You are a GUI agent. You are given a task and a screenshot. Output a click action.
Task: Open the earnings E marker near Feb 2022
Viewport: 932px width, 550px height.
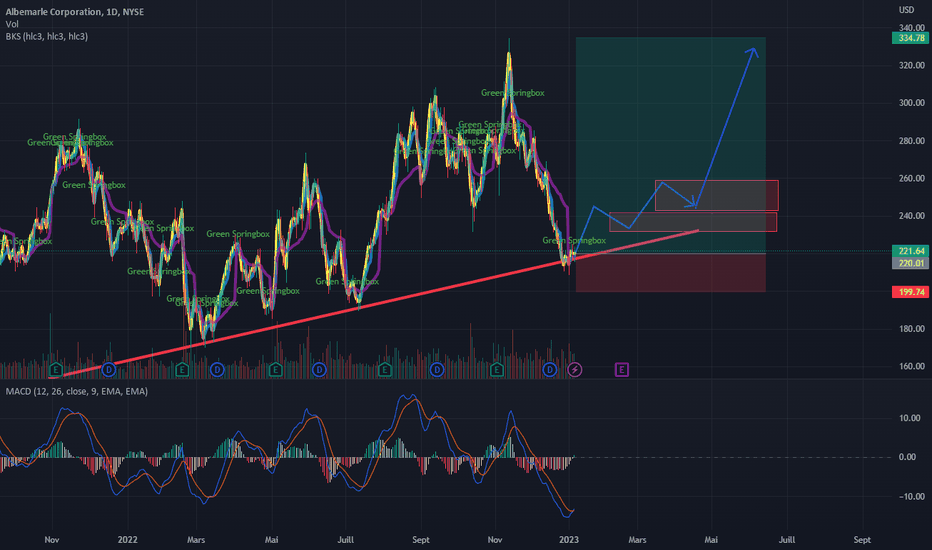coord(182,370)
